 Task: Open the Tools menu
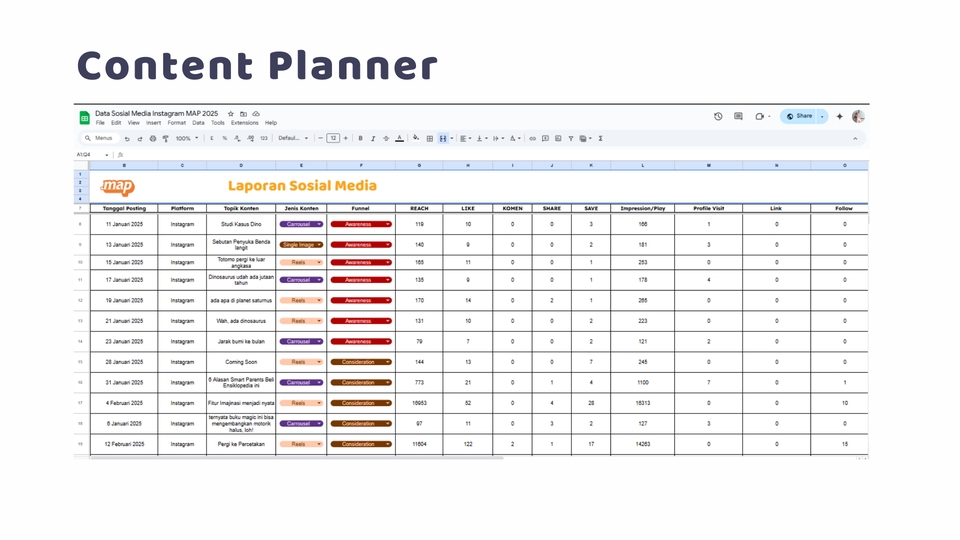click(217, 123)
